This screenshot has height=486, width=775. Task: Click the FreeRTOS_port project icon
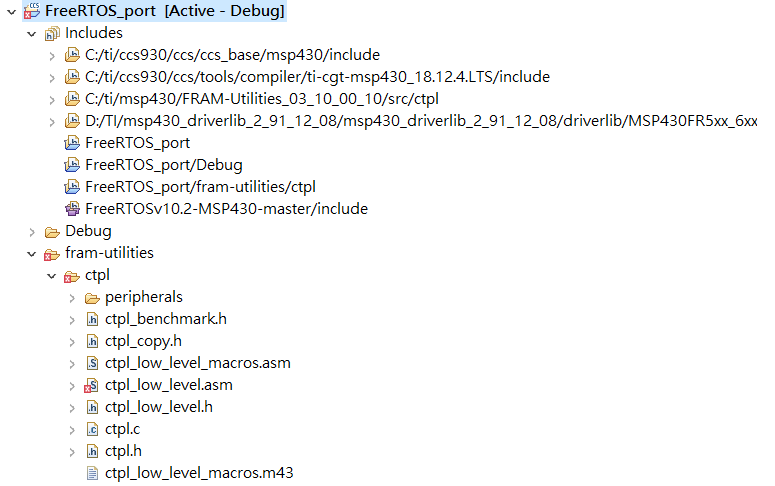(32, 11)
